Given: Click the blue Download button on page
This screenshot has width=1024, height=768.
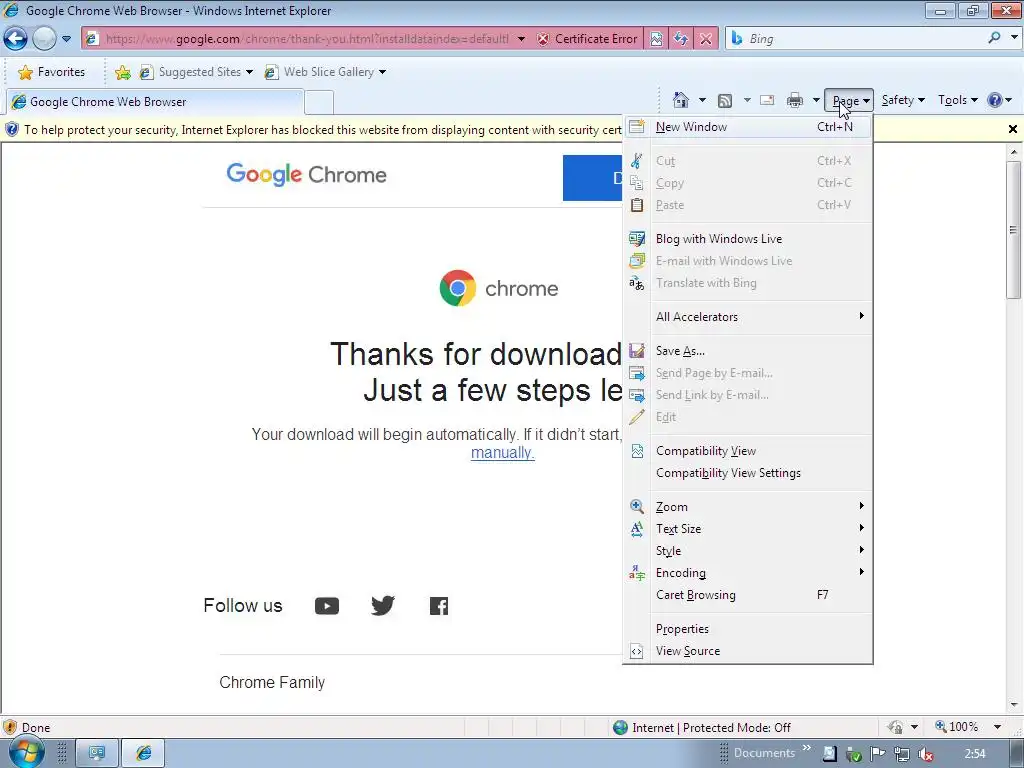Looking at the screenshot, I should pyautogui.click(x=593, y=178).
